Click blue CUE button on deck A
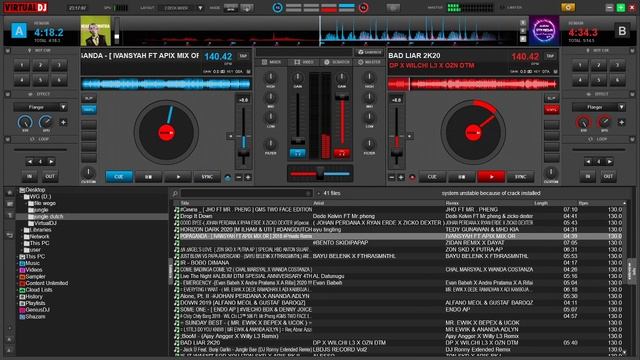This screenshot has height=360, width=640. pyautogui.click(x=119, y=177)
